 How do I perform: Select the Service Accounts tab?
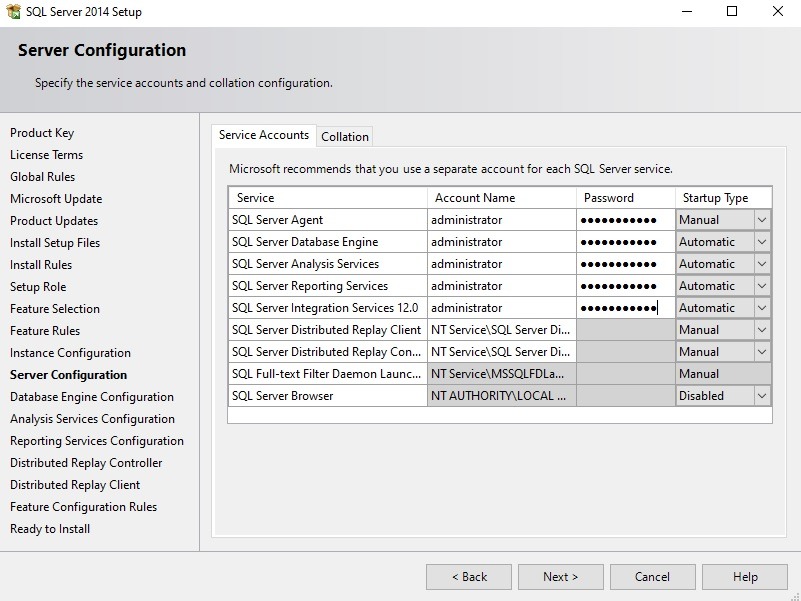(x=264, y=135)
